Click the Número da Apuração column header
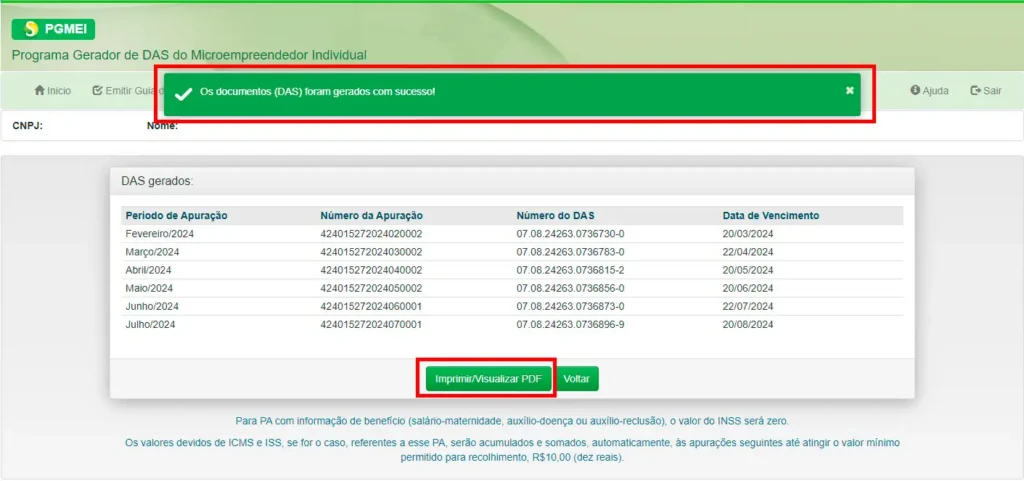The height and width of the screenshot is (481, 1024). 371,216
